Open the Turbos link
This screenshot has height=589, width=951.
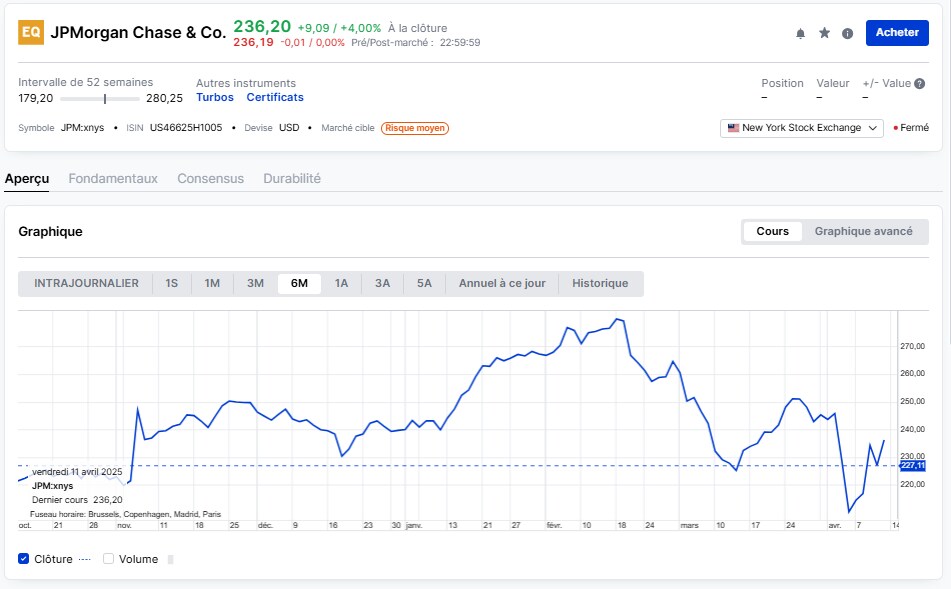coord(215,97)
